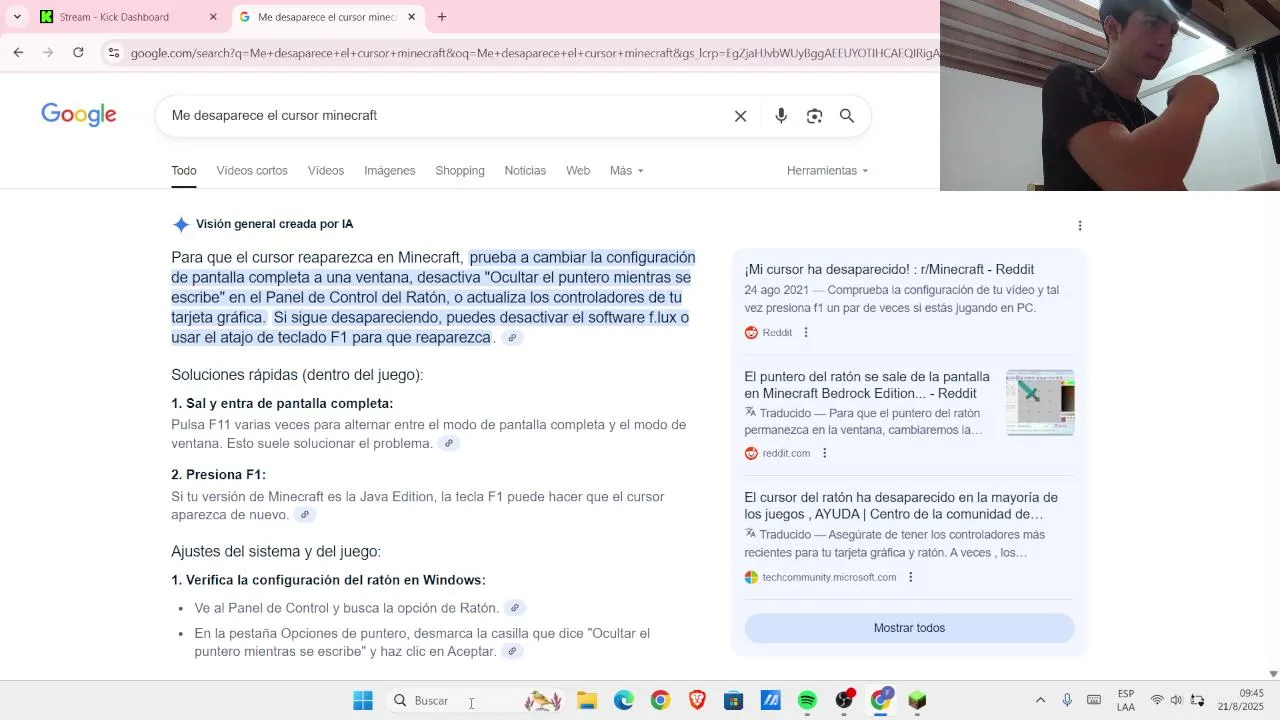This screenshot has height=720, width=1280.
Task: Switch to the 'Shopping' results tab
Action: 460,171
